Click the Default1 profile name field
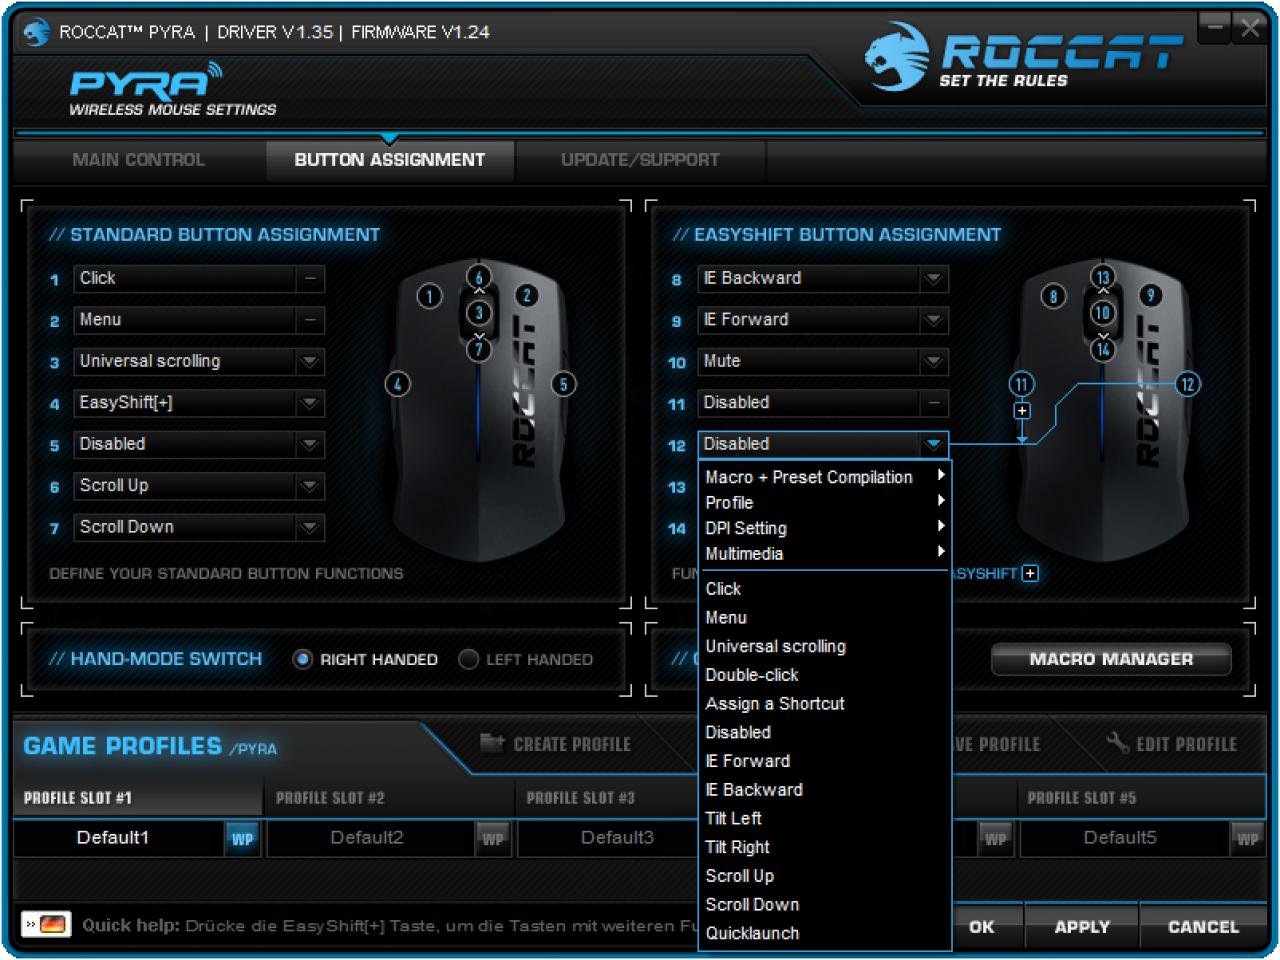Viewport: 1280px width, 960px height. click(119, 838)
